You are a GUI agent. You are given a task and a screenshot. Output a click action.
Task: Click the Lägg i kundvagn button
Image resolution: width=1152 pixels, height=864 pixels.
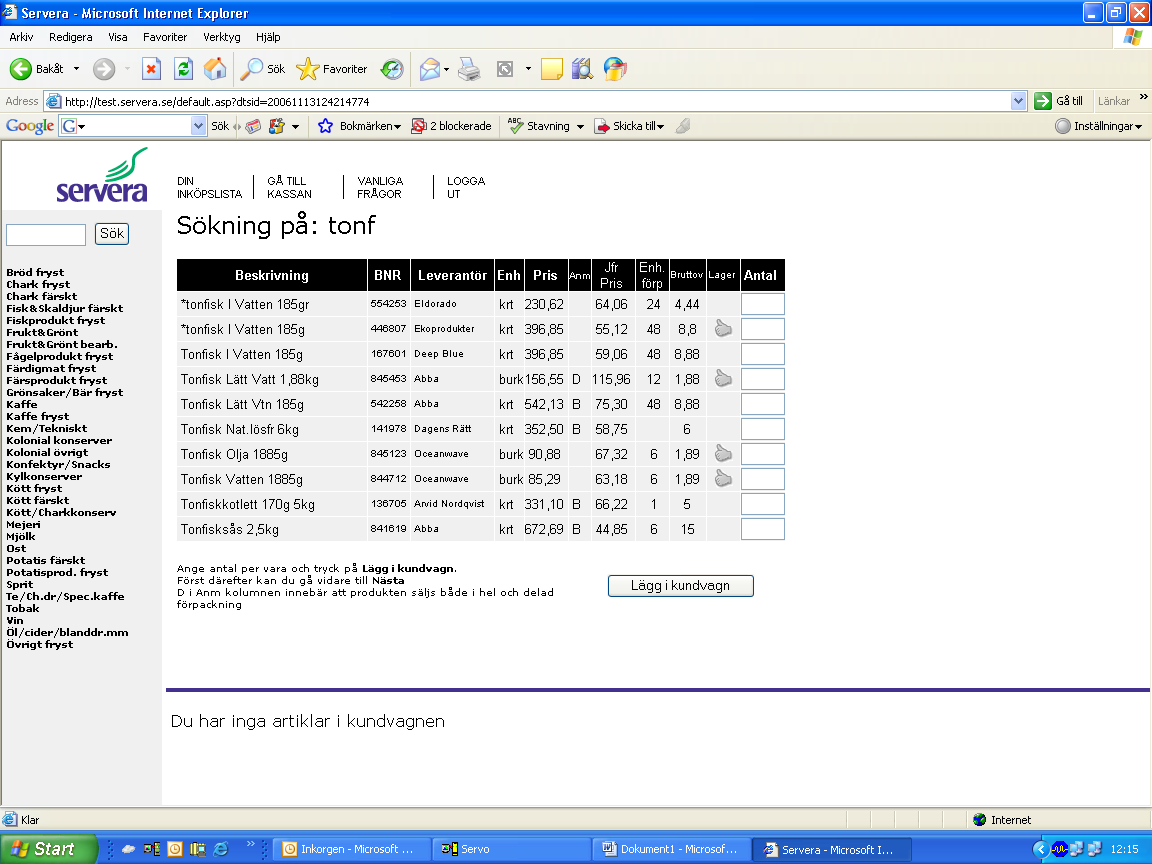680,586
